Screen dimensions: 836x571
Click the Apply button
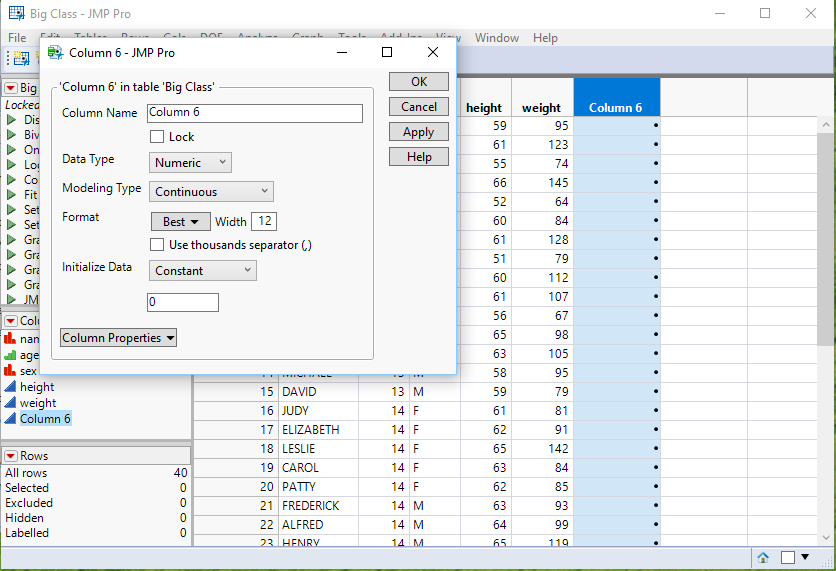(x=419, y=132)
